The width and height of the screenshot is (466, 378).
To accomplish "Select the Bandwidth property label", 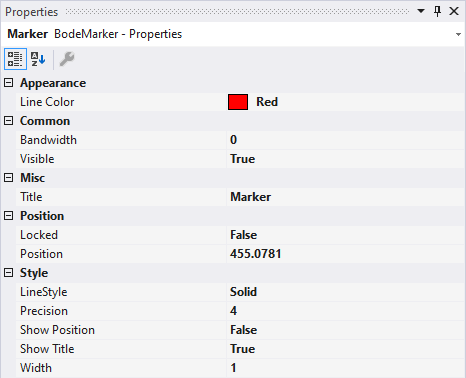I will tap(48, 140).
